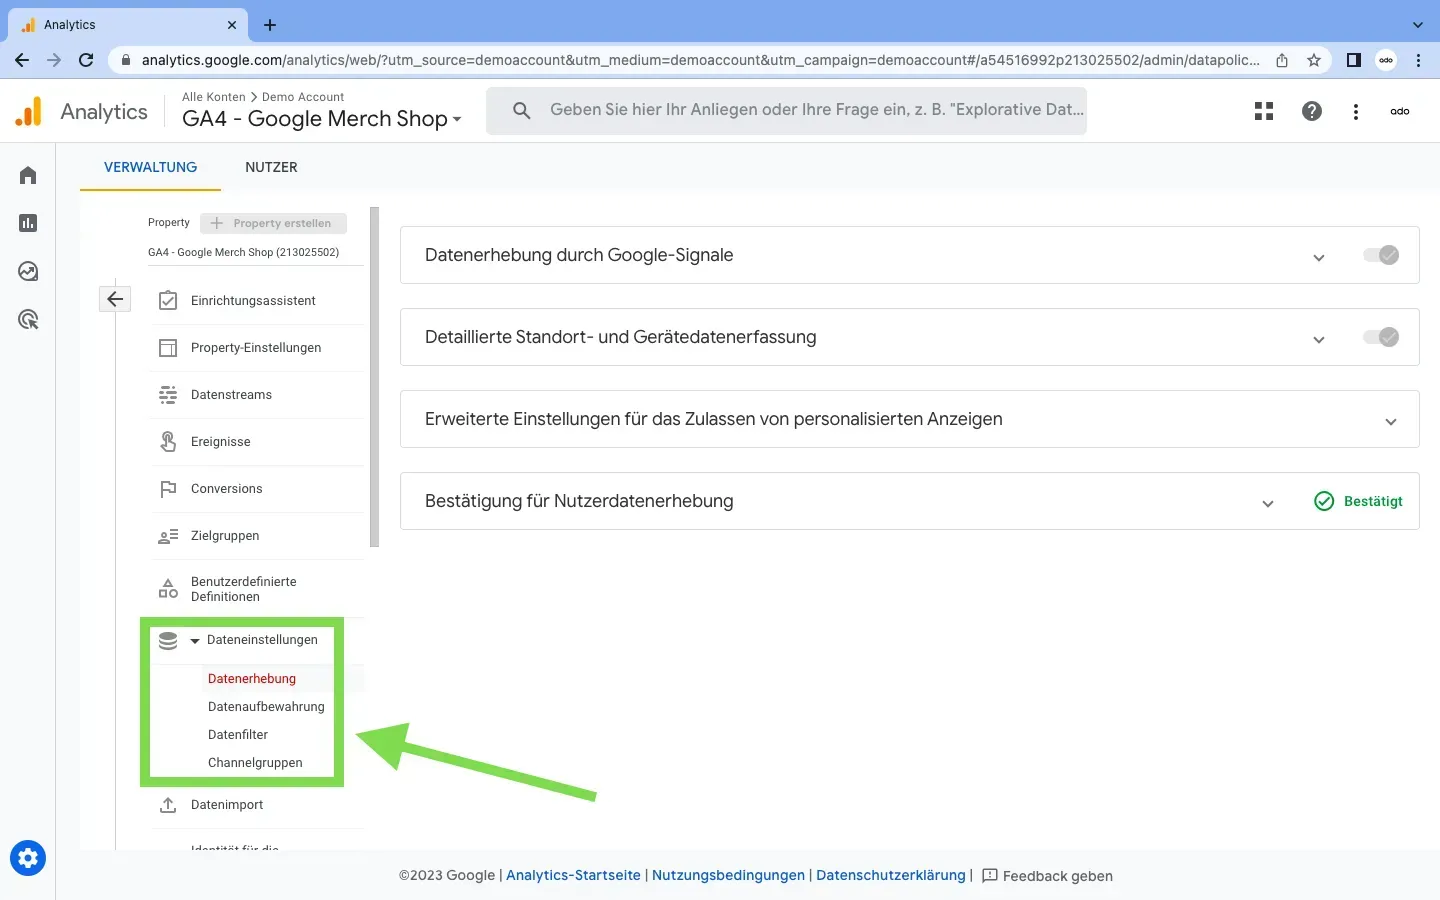
Task: Open the Datenschutzerklärung link
Action: pyautogui.click(x=891, y=875)
